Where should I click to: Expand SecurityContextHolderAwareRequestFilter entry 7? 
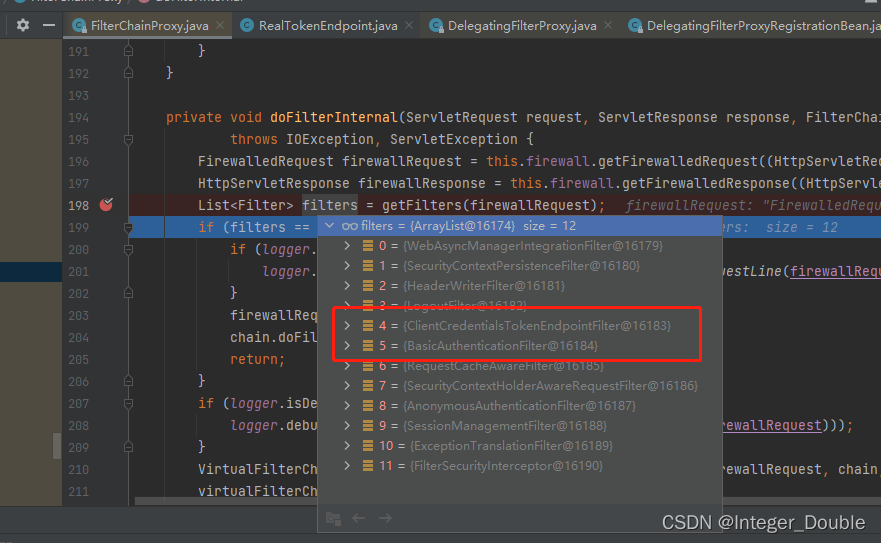pos(347,386)
